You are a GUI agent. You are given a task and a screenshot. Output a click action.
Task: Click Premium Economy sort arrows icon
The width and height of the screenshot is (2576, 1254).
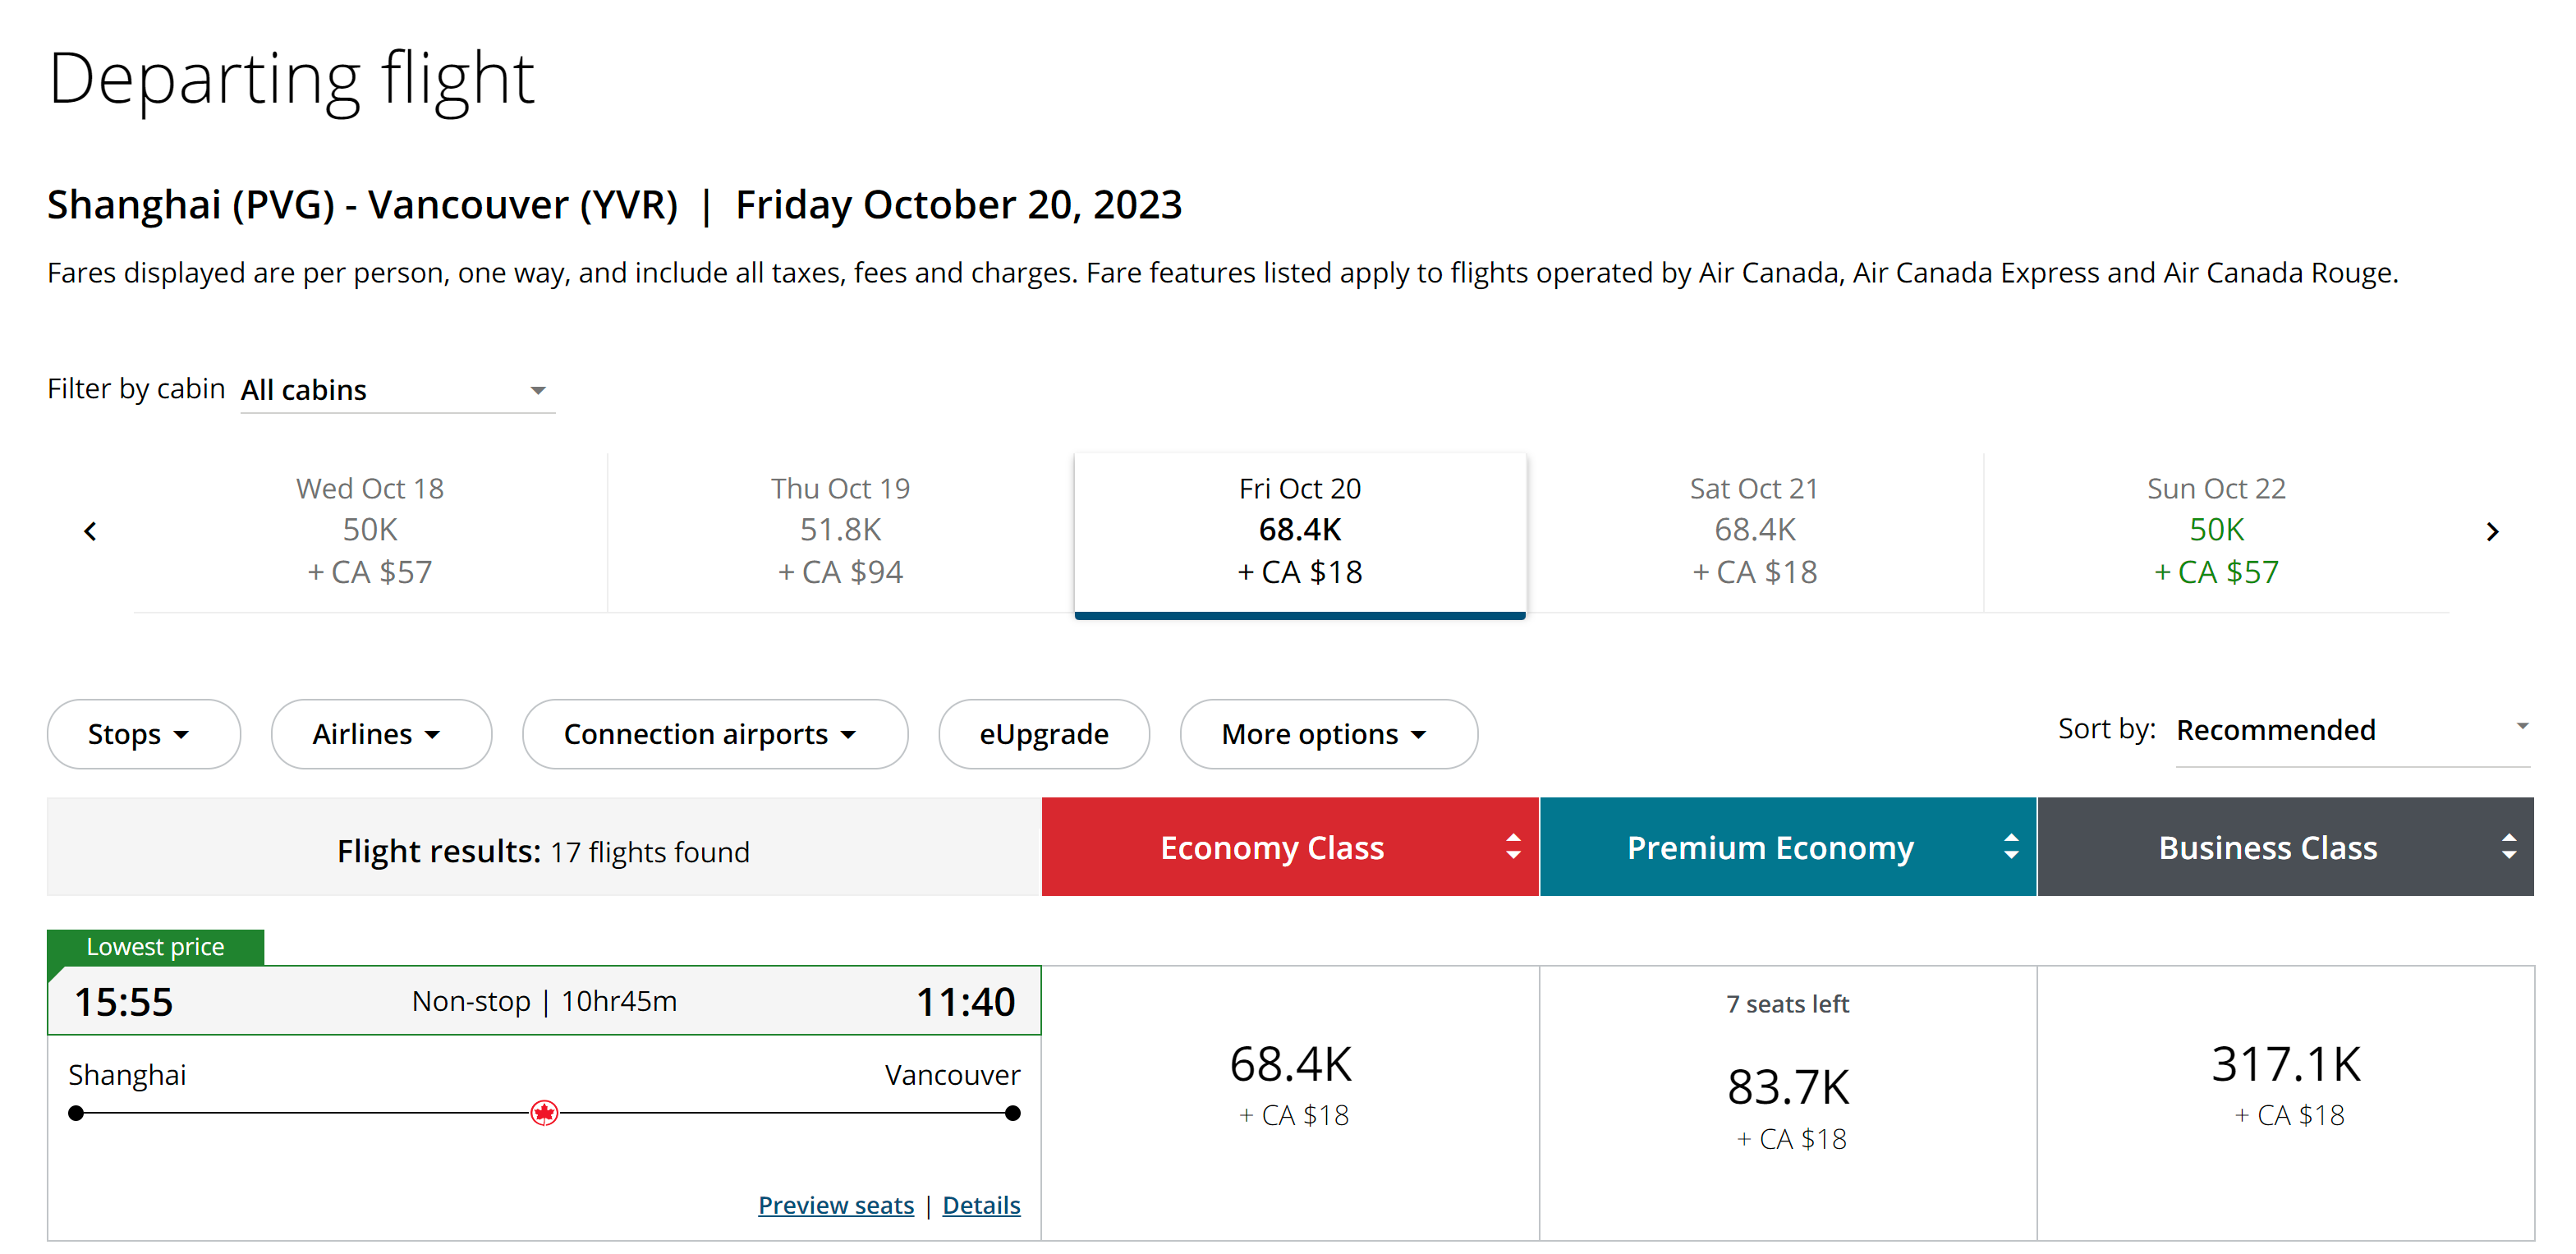point(2011,846)
